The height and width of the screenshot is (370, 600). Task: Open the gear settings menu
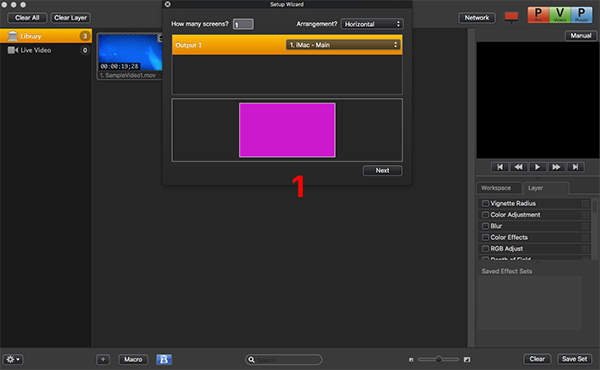pos(13,359)
